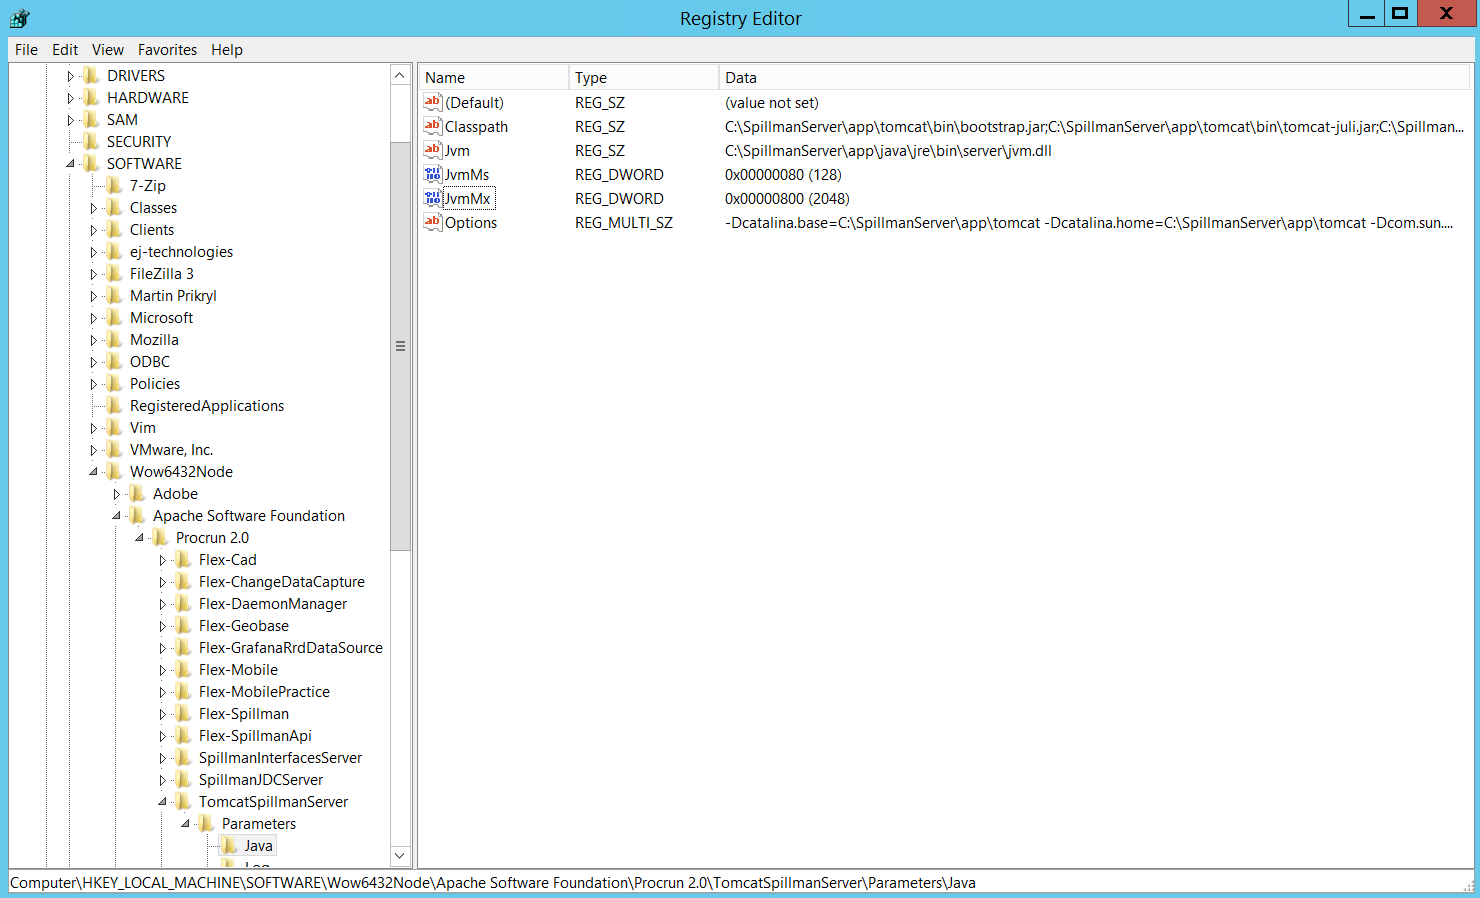Click the 7-Zip folder icon

[115, 186]
